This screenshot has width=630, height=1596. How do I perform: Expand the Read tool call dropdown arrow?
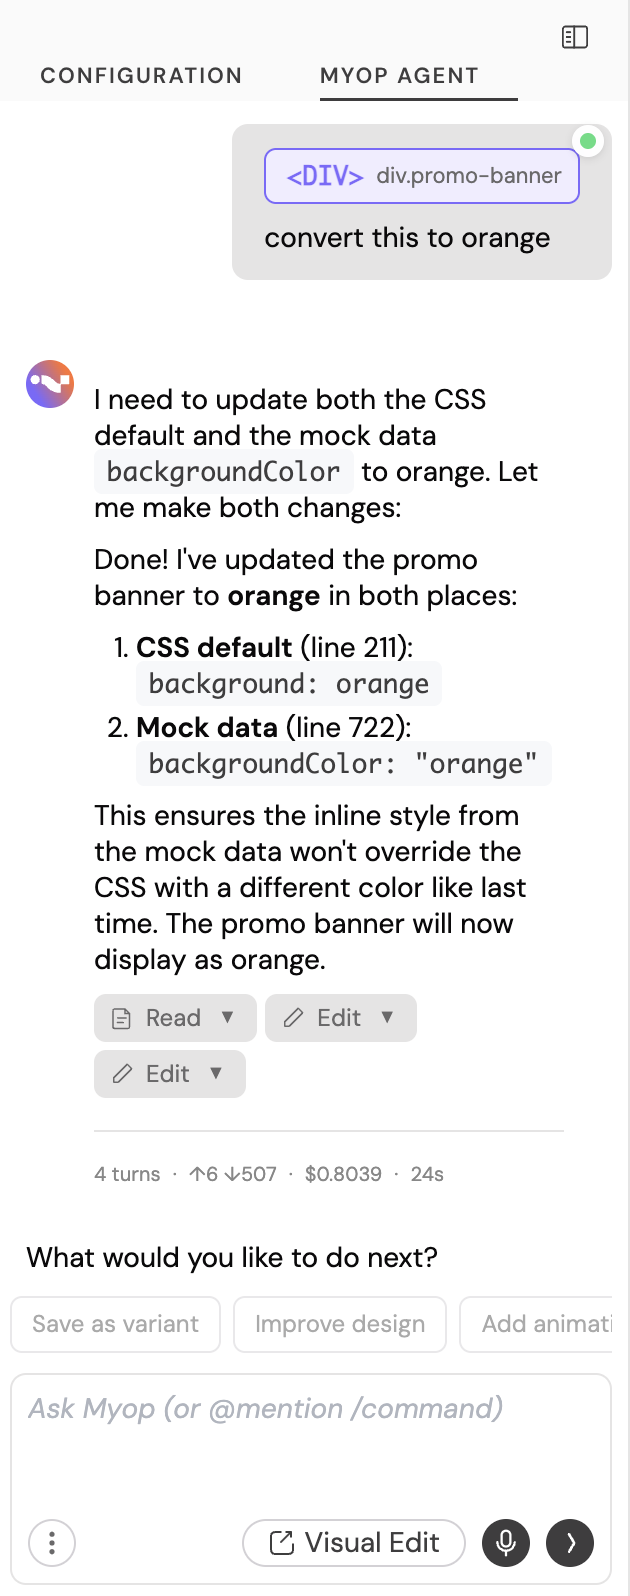pos(228,1017)
